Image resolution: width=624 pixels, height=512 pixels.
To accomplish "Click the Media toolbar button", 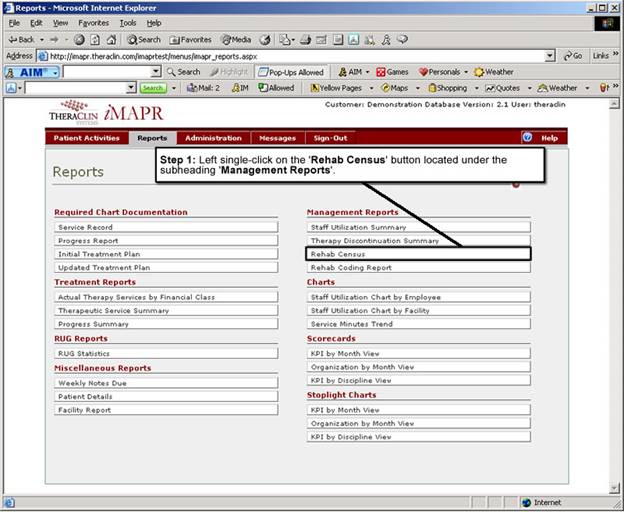I will pyautogui.click(x=236, y=39).
